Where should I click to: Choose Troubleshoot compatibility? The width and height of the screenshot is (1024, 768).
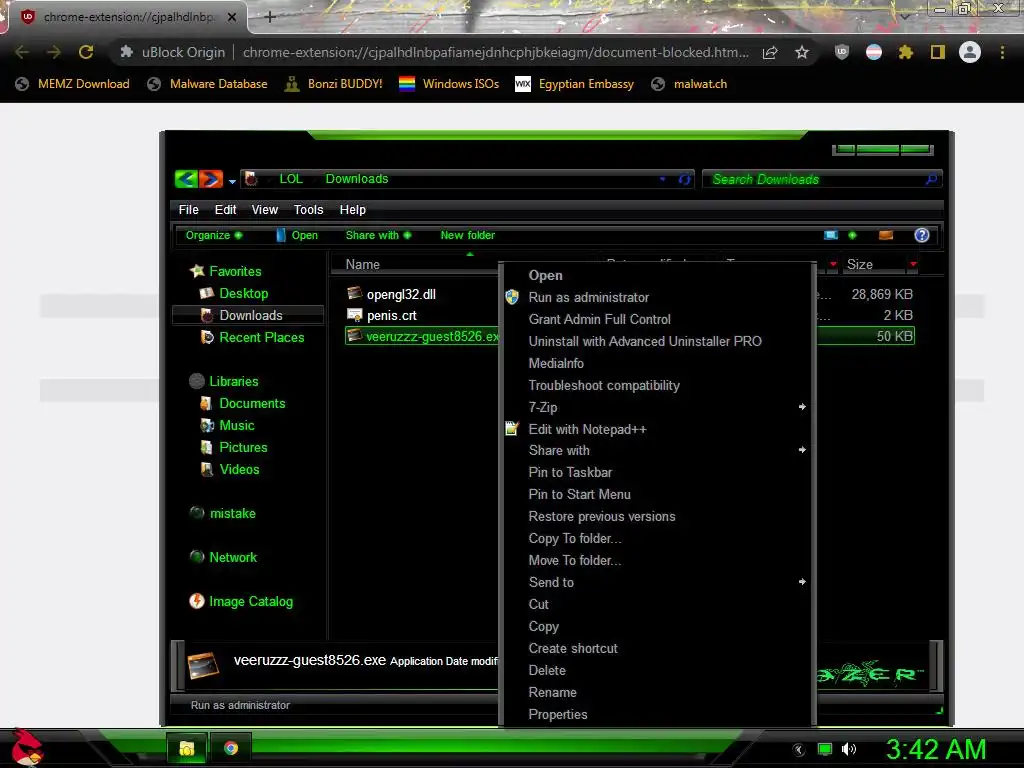[x=604, y=385]
